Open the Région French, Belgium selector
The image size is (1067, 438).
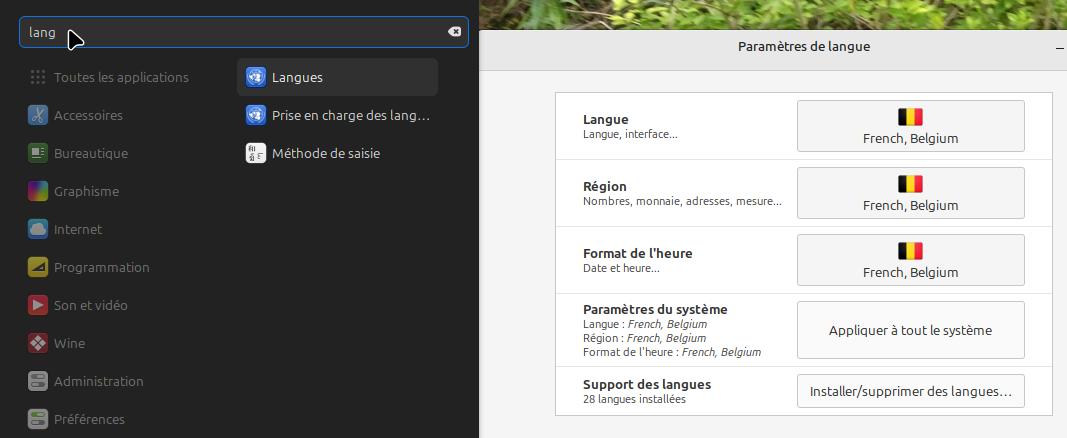(x=910, y=193)
